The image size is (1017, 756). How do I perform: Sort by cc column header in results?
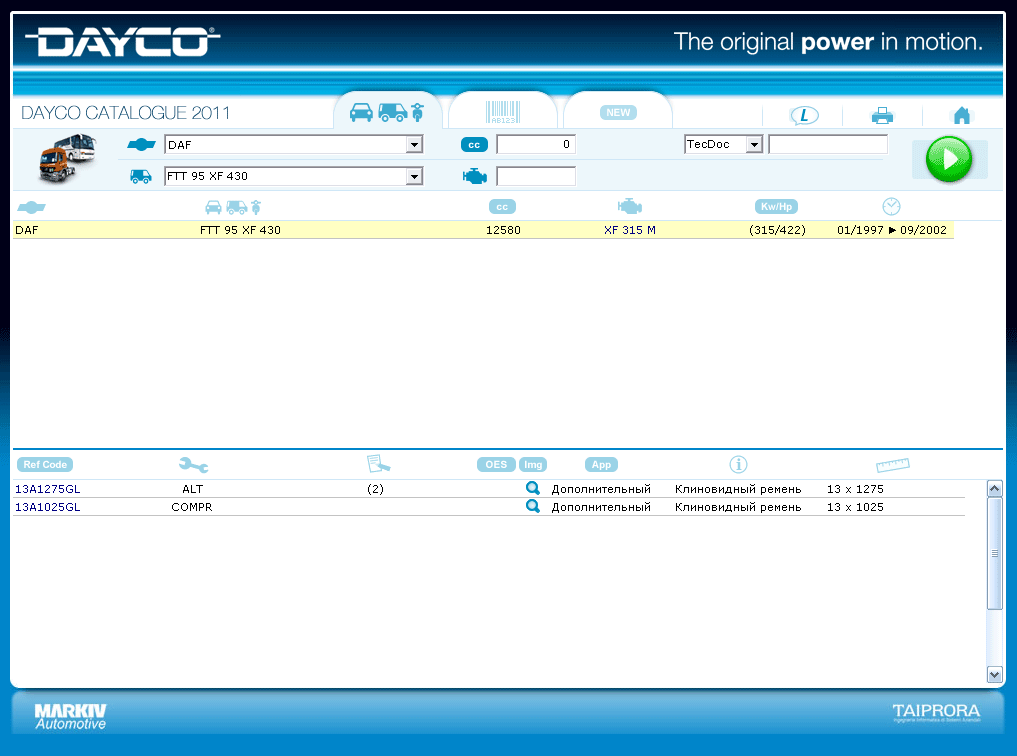click(502, 207)
